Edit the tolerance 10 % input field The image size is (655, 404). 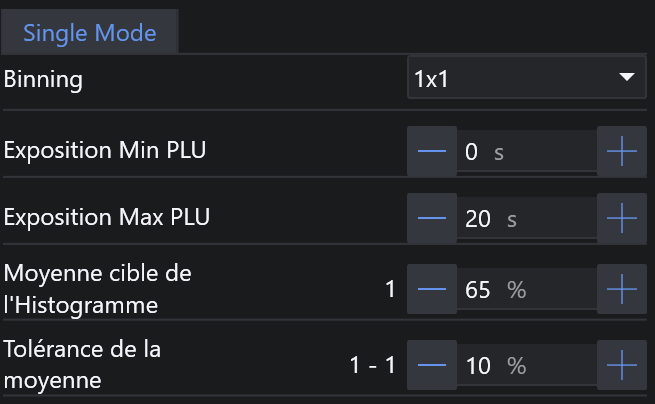(x=526, y=366)
